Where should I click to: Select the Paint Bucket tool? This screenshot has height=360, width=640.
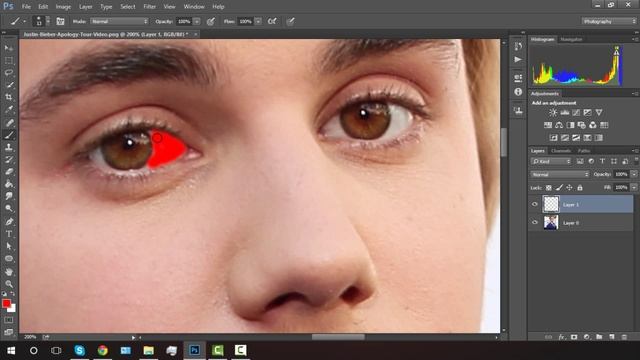(9, 184)
